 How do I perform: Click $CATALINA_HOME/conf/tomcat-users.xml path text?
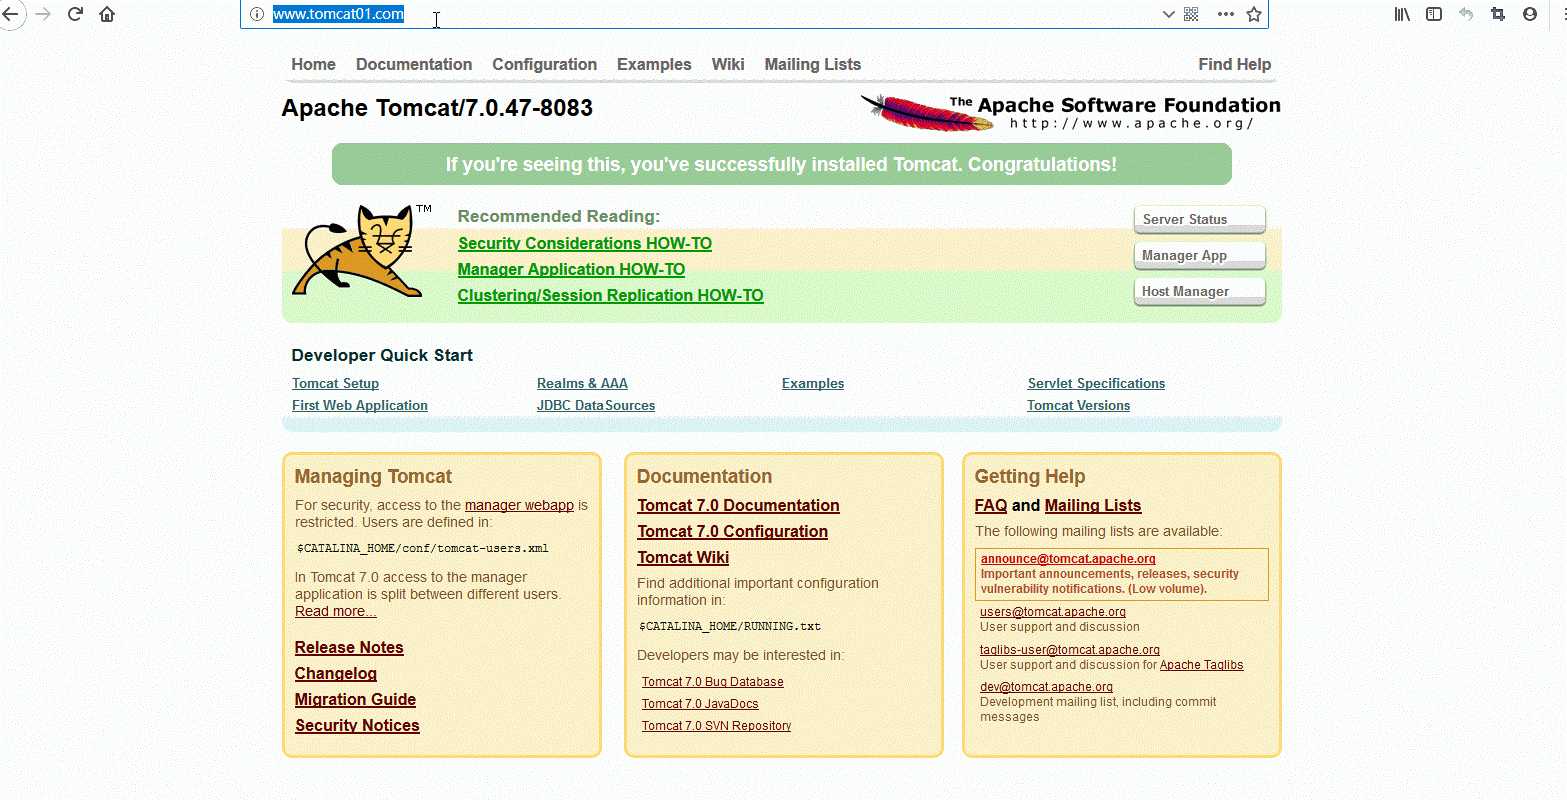tap(423, 548)
